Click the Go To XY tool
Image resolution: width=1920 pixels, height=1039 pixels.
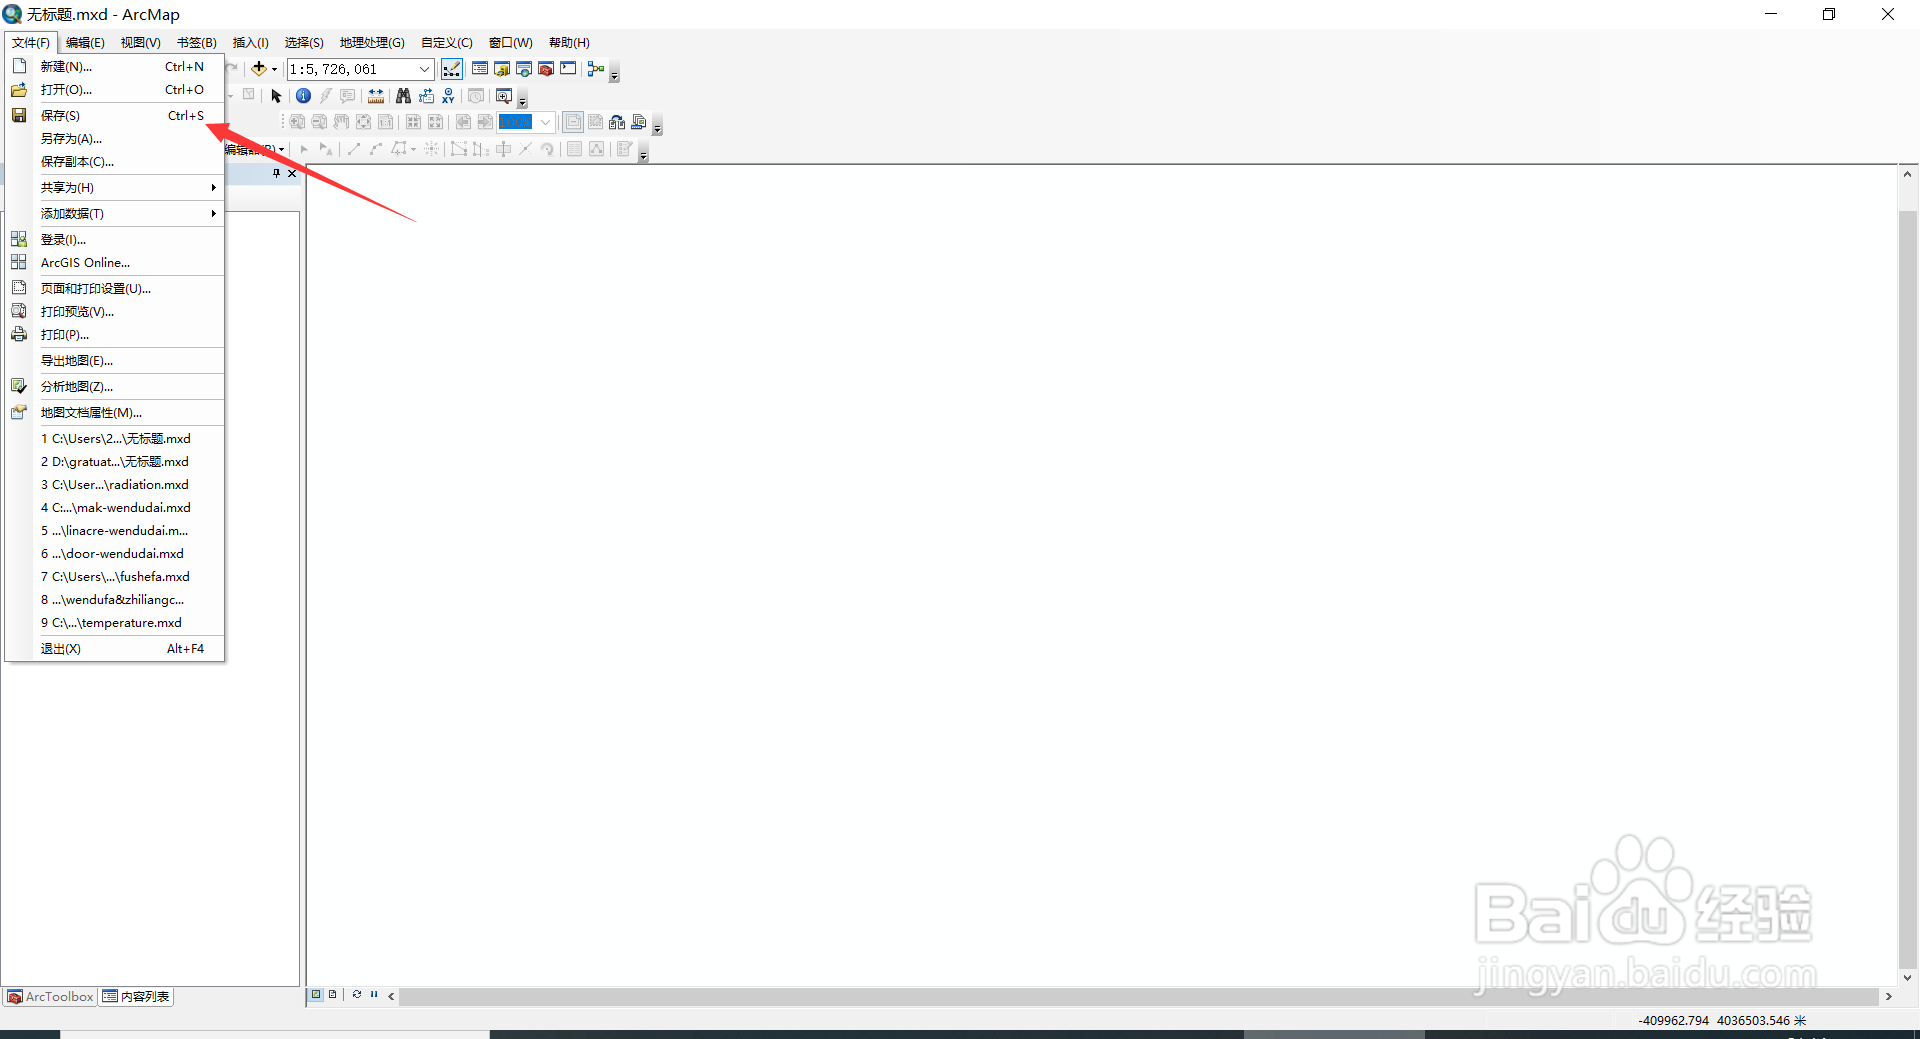[x=448, y=95]
